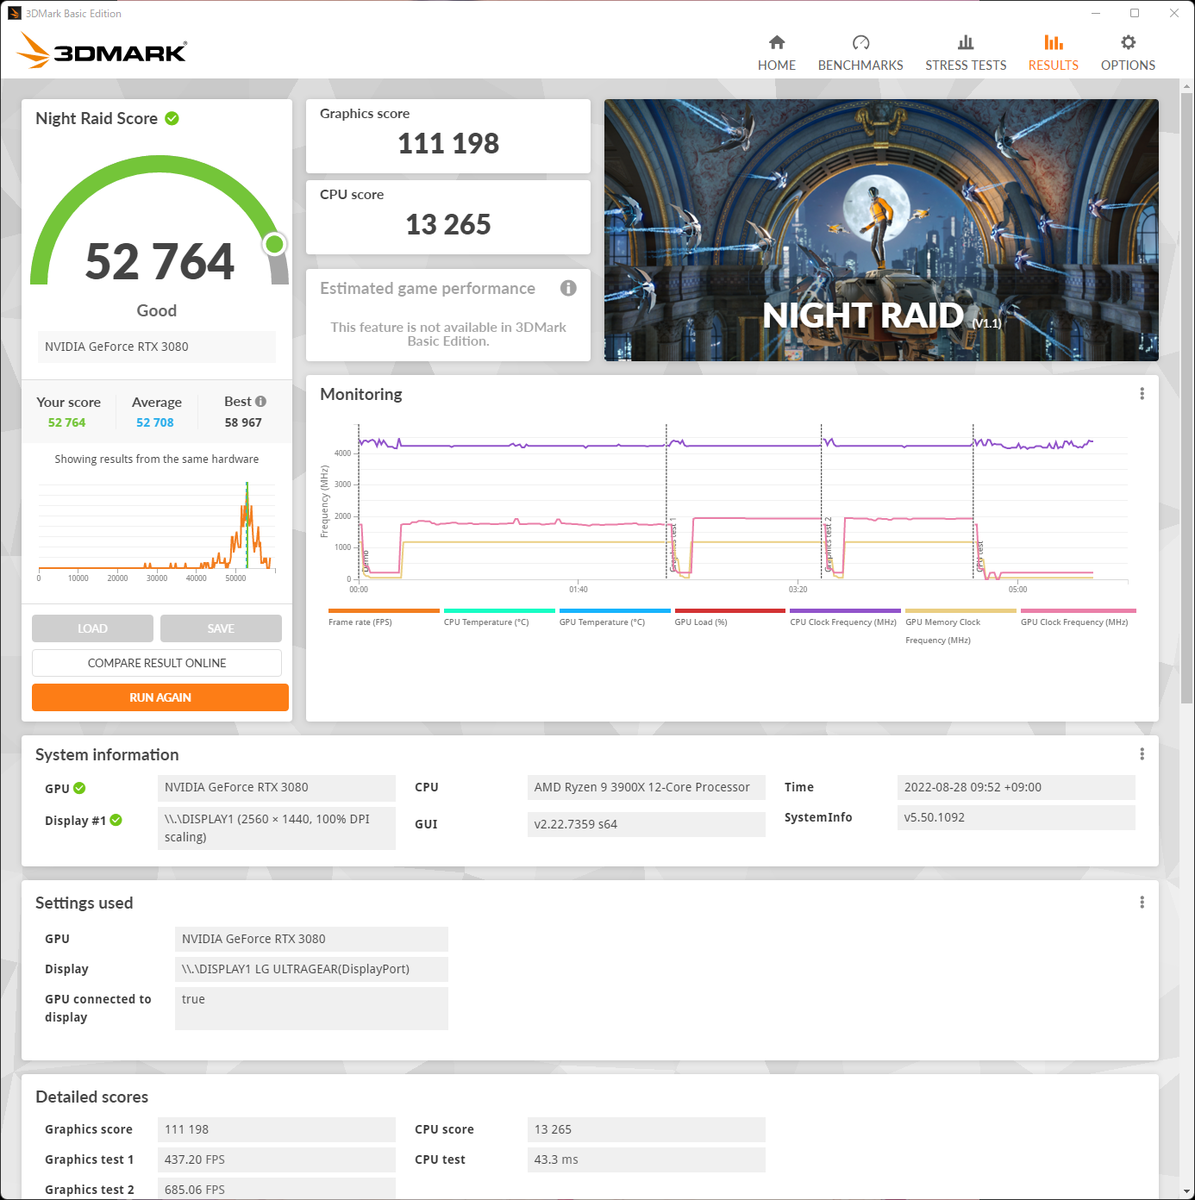Click the green checkmark next to GPU
This screenshot has height=1200, width=1195.
(x=80, y=788)
